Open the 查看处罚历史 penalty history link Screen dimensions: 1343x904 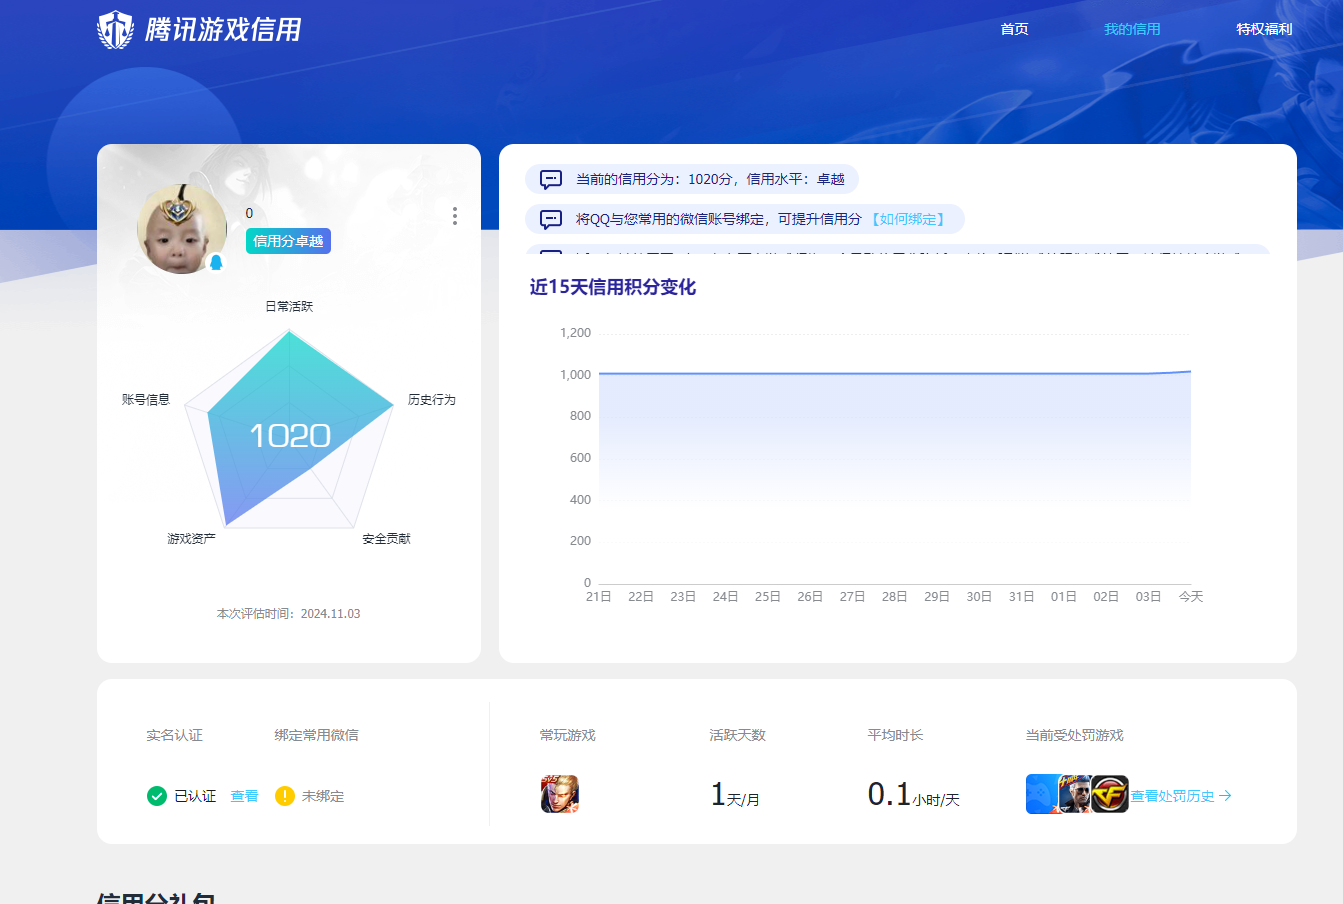pyautogui.click(x=1181, y=796)
